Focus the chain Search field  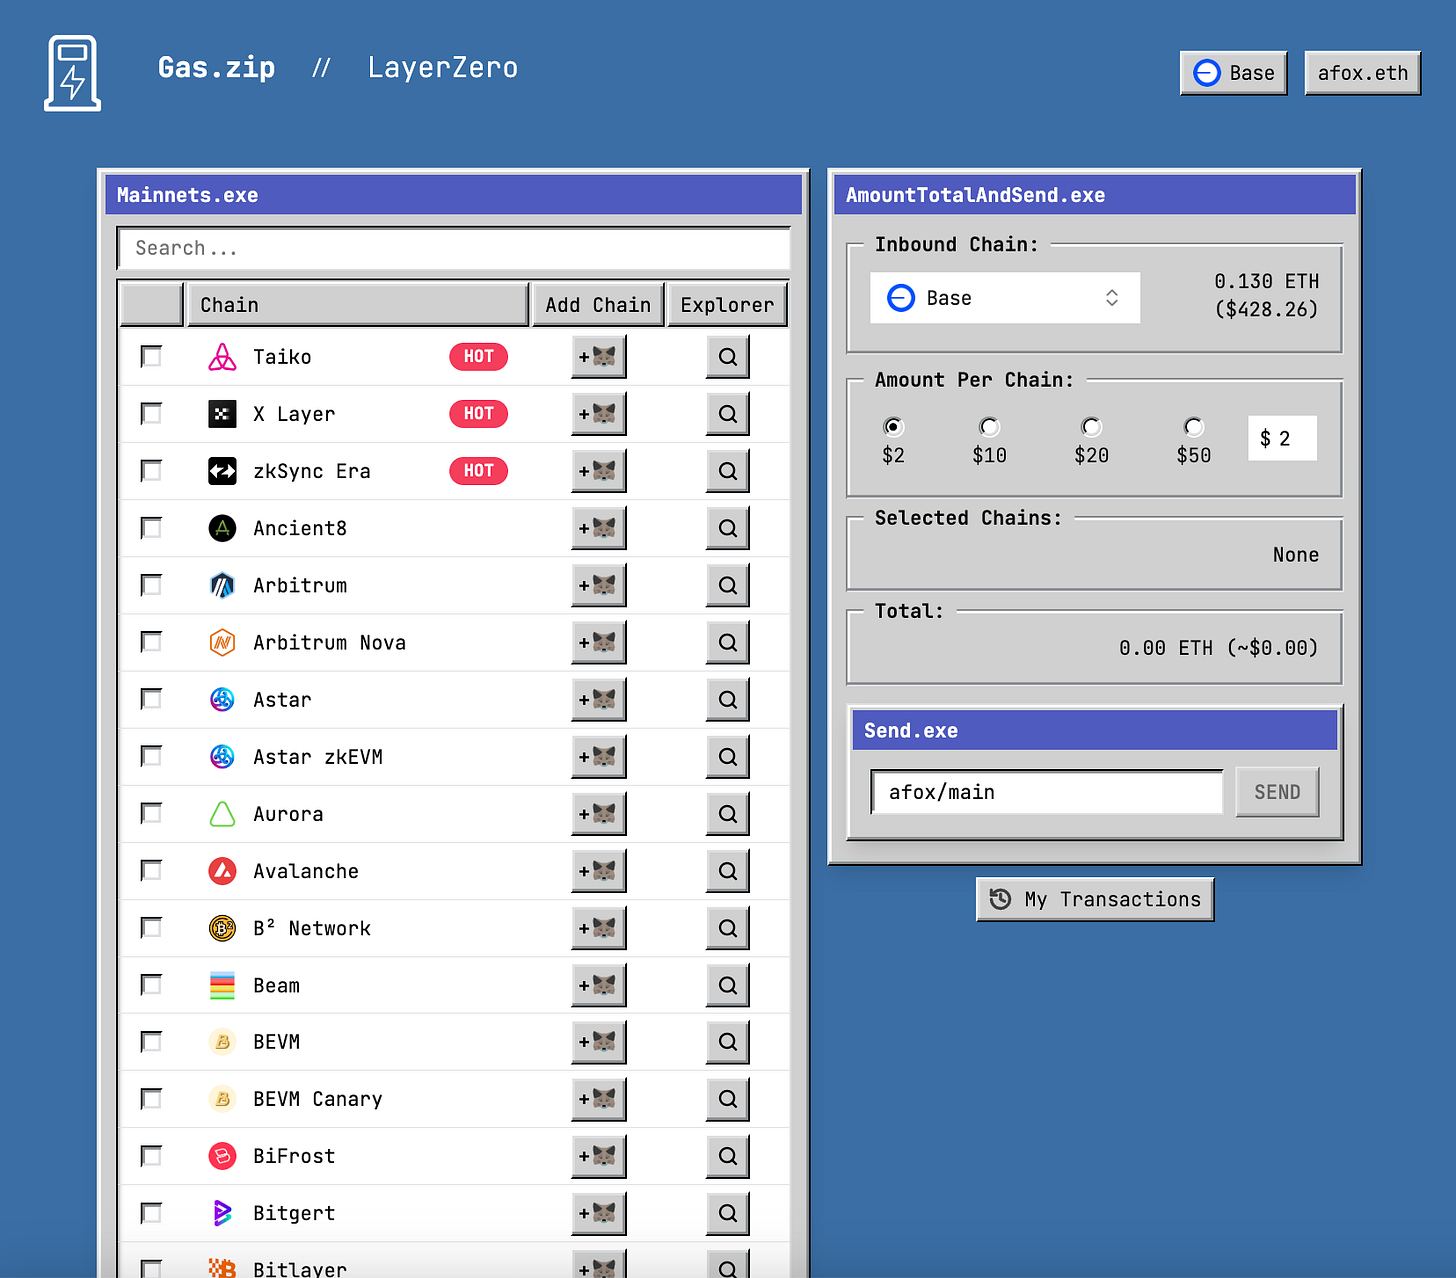point(454,248)
